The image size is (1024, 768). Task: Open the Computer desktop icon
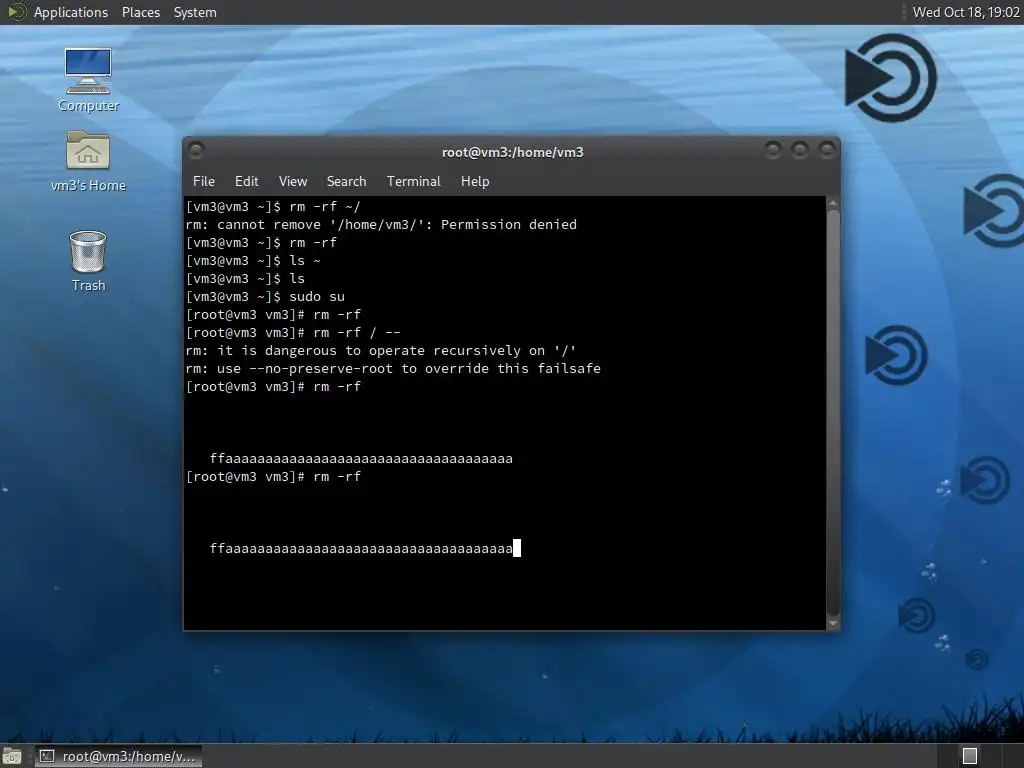88,80
